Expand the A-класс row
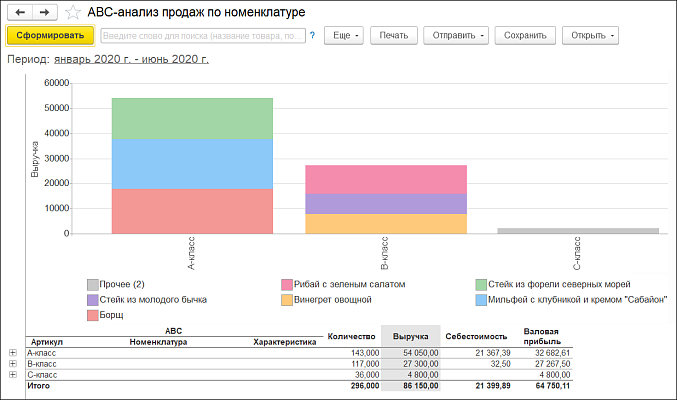Image resolution: width=677 pixels, height=400 pixels. [x=12, y=353]
